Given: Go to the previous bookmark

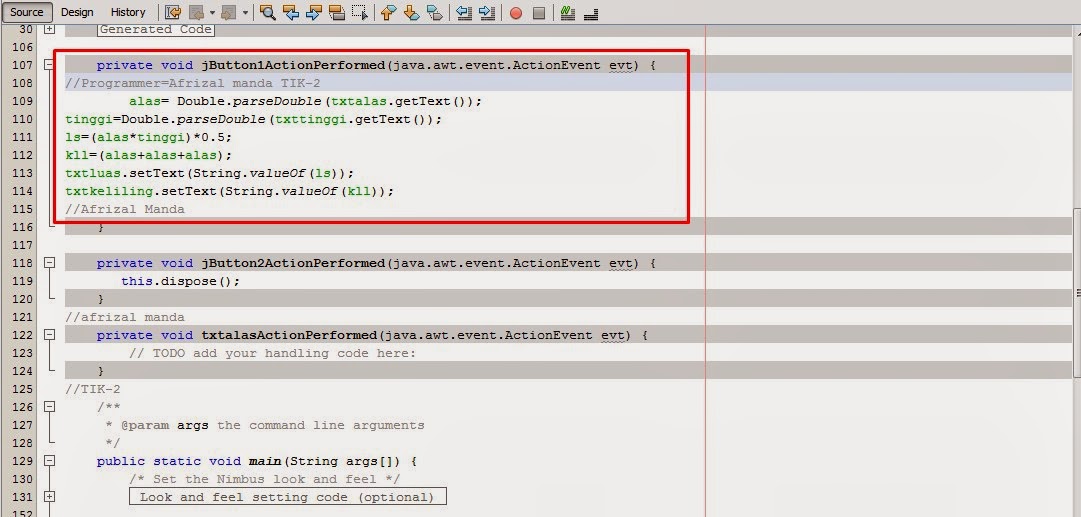Looking at the screenshot, I should pyautogui.click(x=389, y=12).
